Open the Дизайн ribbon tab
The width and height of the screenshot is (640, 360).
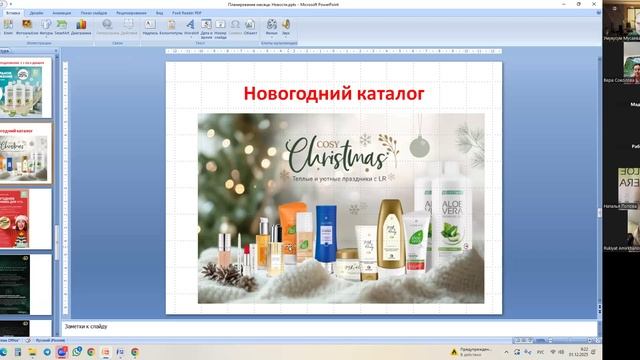tap(36, 13)
